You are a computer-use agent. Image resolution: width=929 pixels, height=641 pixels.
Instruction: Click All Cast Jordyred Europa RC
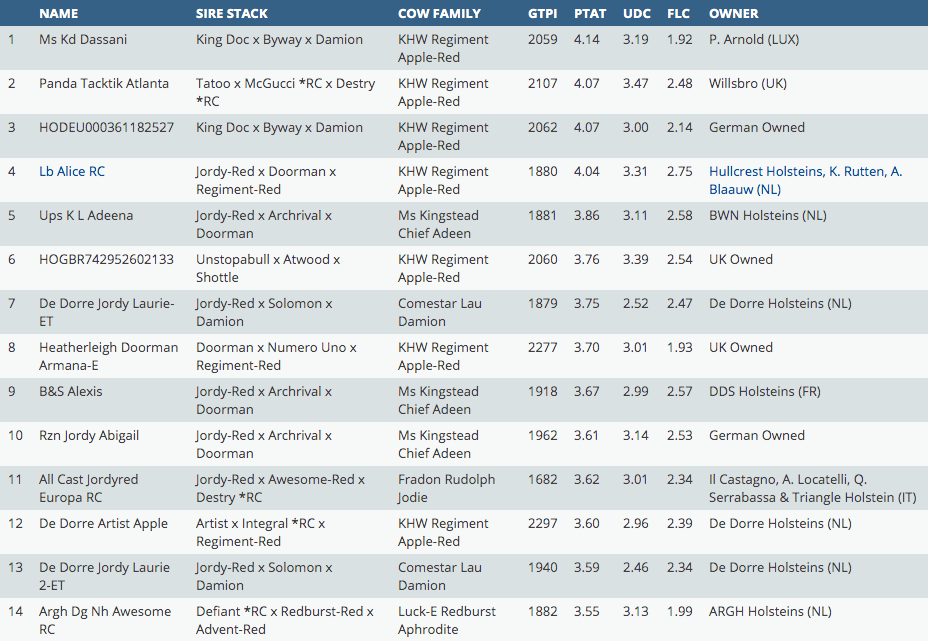(x=88, y=488)
